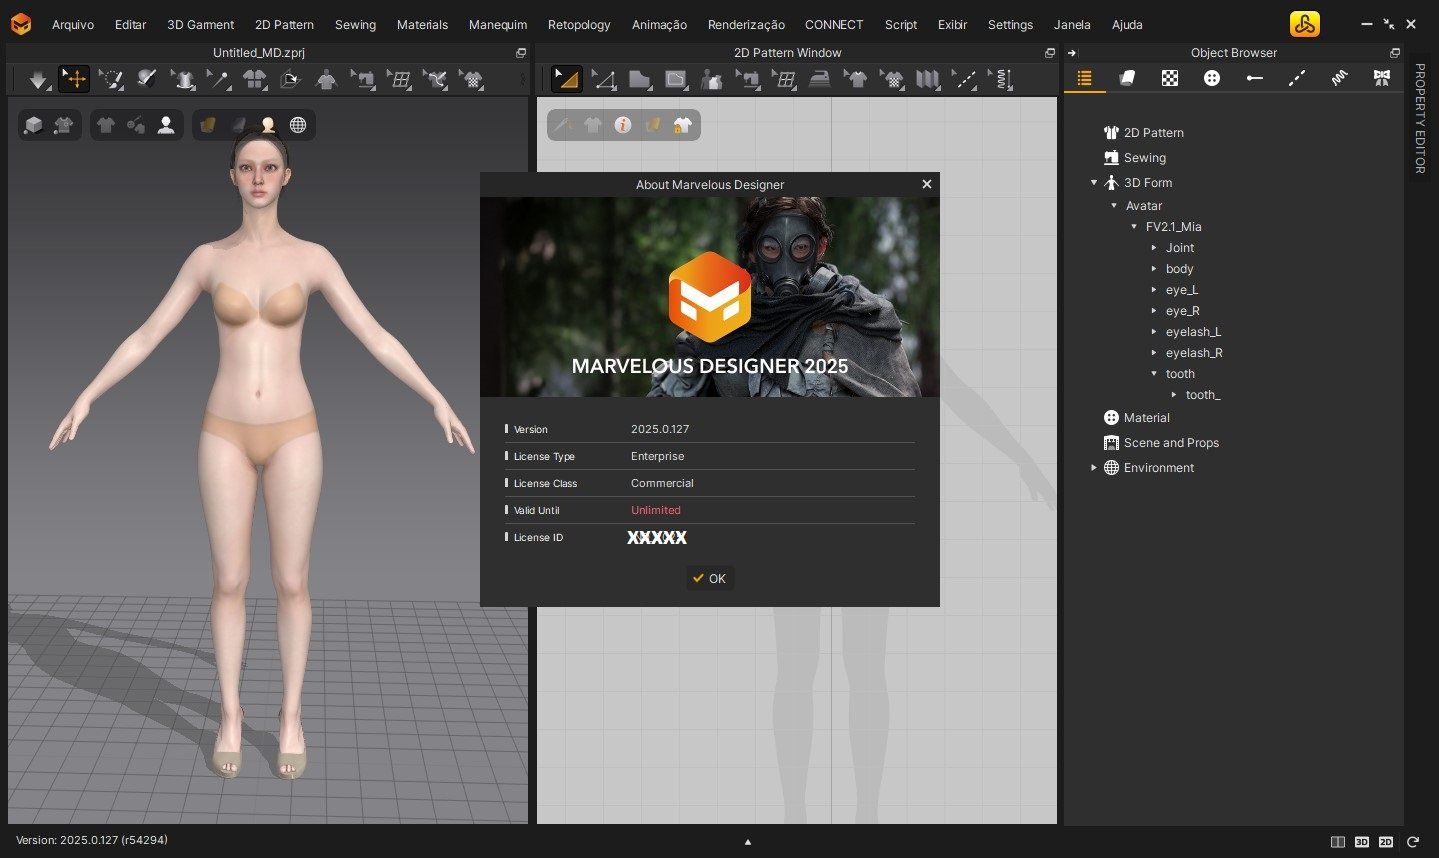Switch to 2D-only layout in status bar
Image resolution: width=1439 pixels, height=858 pixels.
[1386, 842]
